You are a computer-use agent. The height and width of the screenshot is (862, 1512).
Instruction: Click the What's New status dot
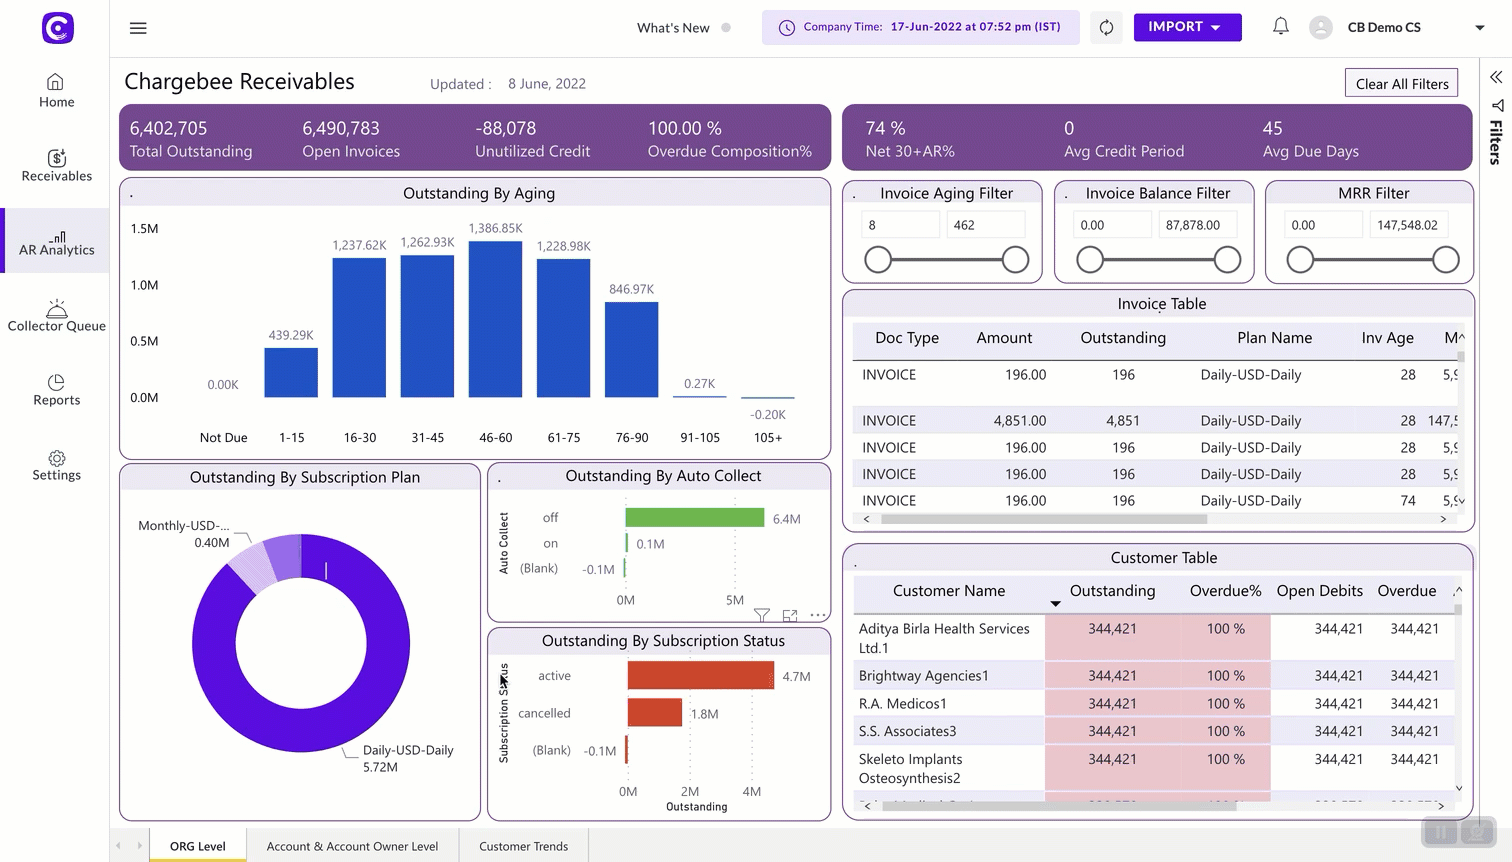726,28
